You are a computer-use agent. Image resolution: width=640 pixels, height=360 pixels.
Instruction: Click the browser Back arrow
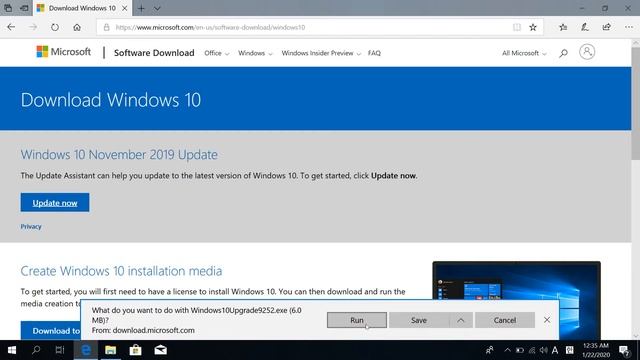tap(11, 27)
